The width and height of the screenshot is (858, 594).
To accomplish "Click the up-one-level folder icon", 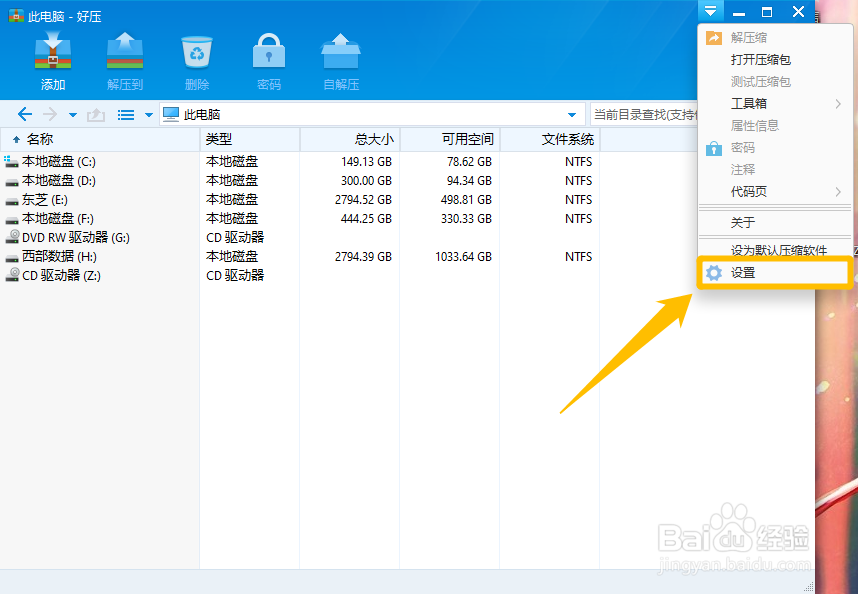I will [96, 114].
